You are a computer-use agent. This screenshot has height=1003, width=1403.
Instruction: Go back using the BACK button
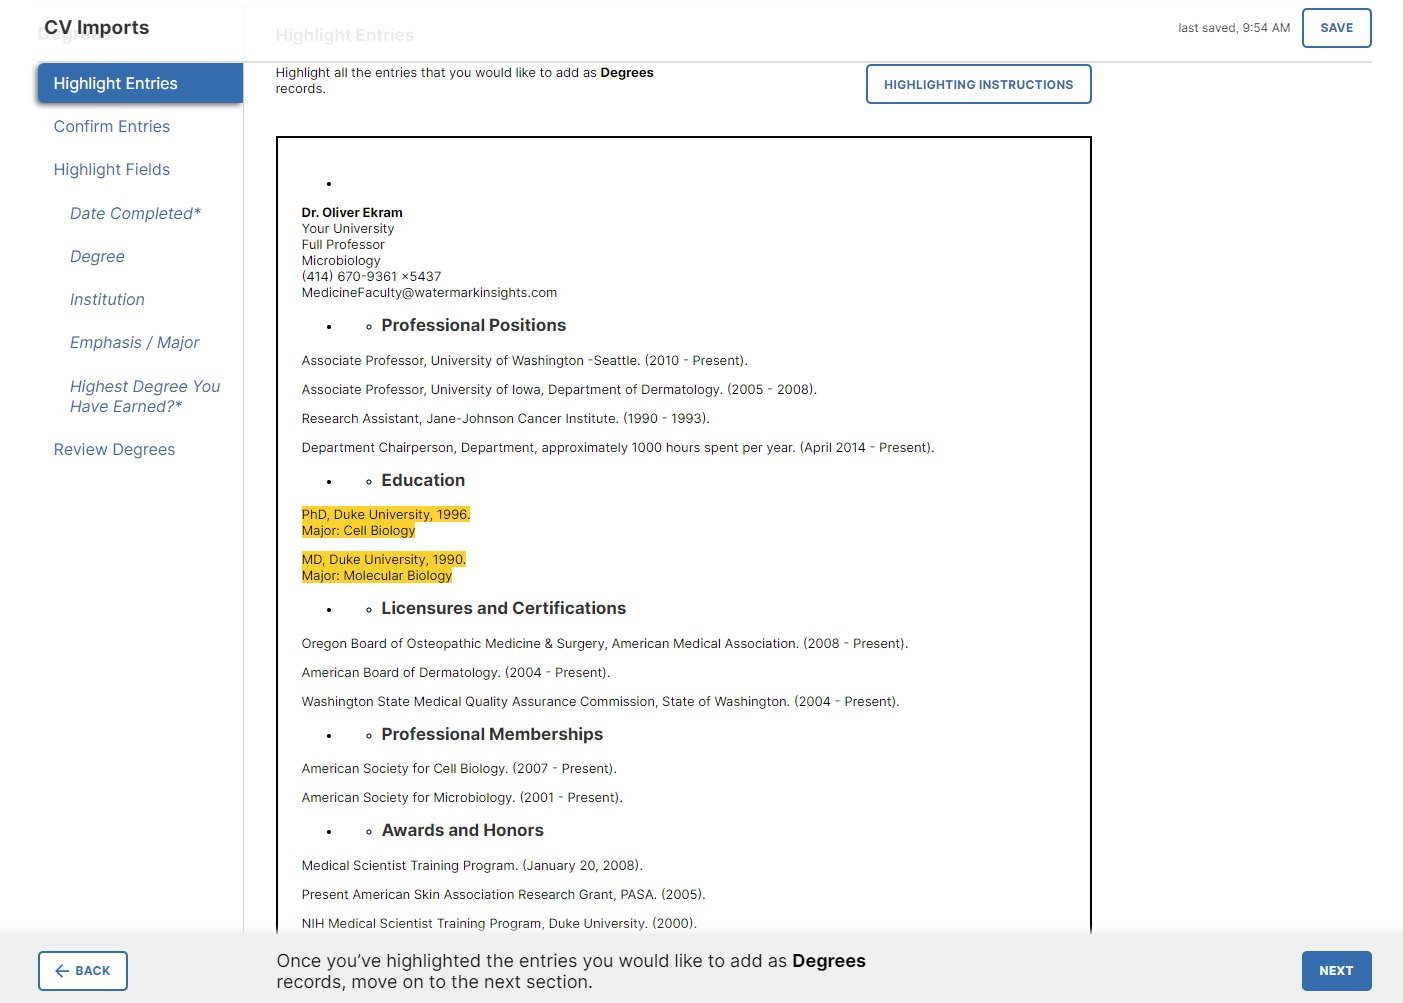point(82,970)
